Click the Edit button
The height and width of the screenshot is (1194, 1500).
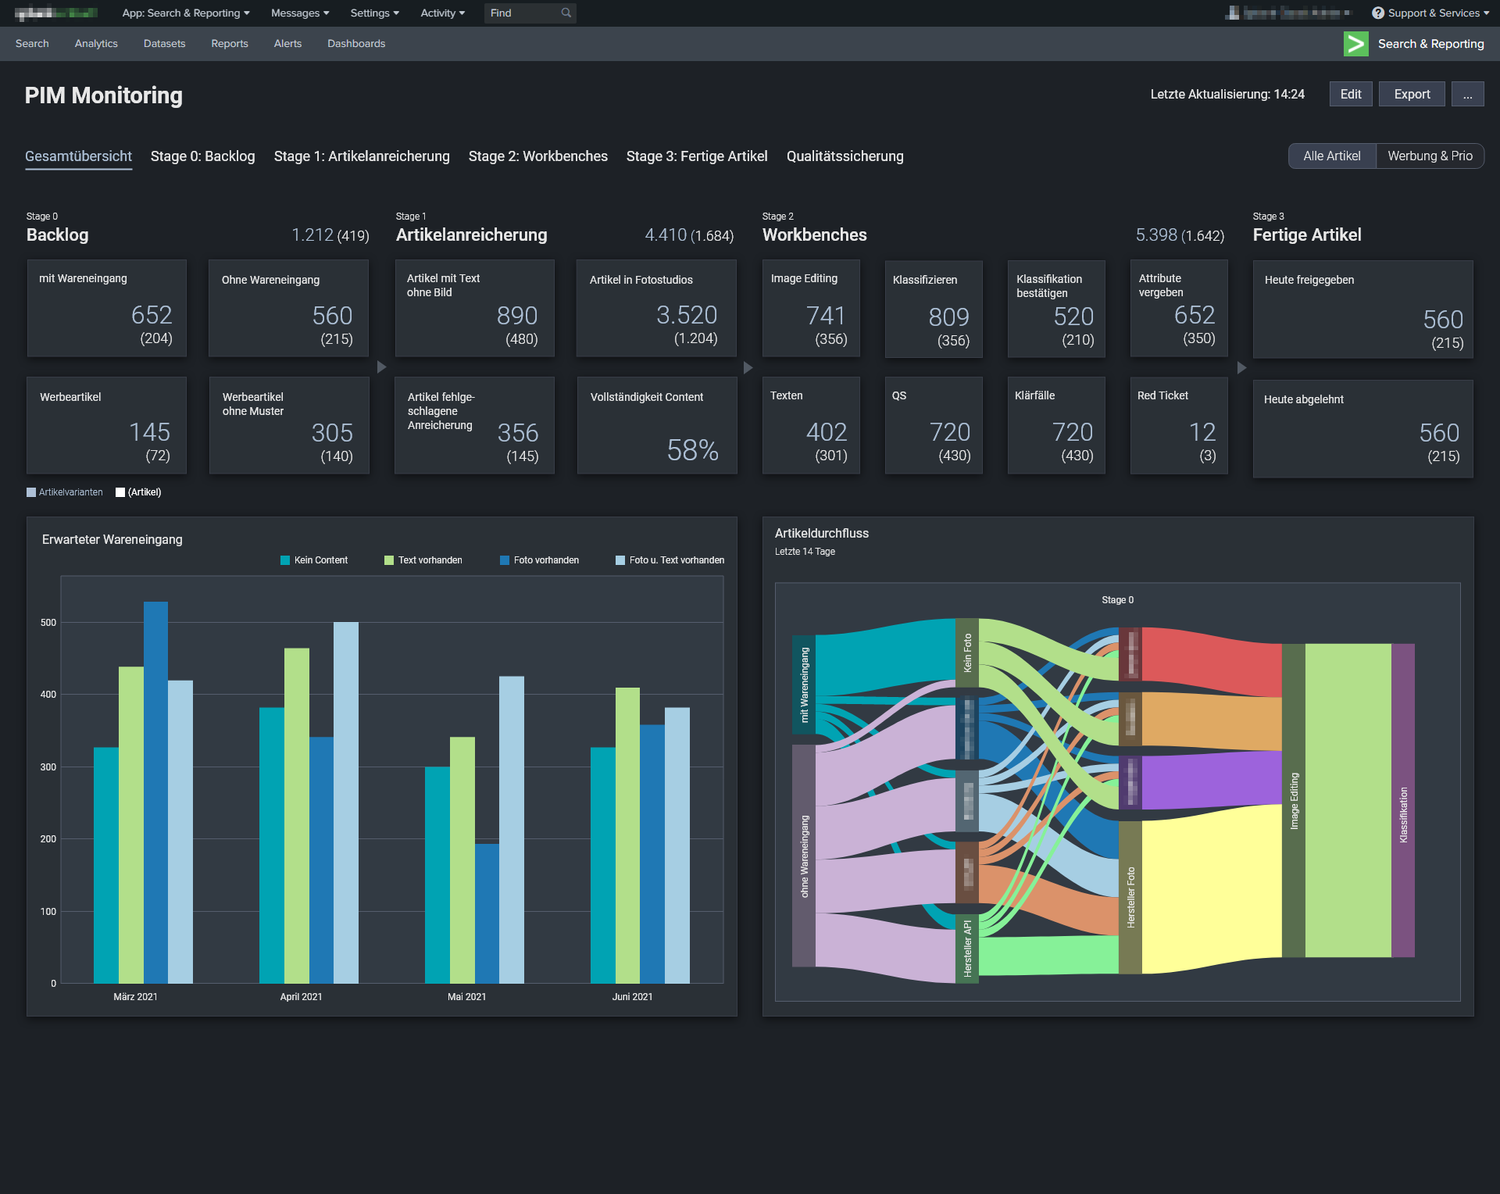tap(1351, 94)
